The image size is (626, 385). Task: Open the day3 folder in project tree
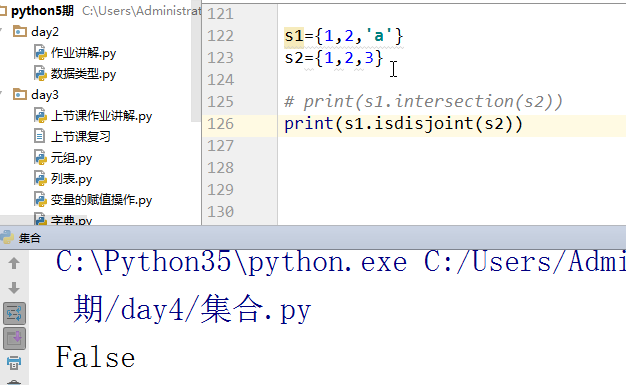45,95
